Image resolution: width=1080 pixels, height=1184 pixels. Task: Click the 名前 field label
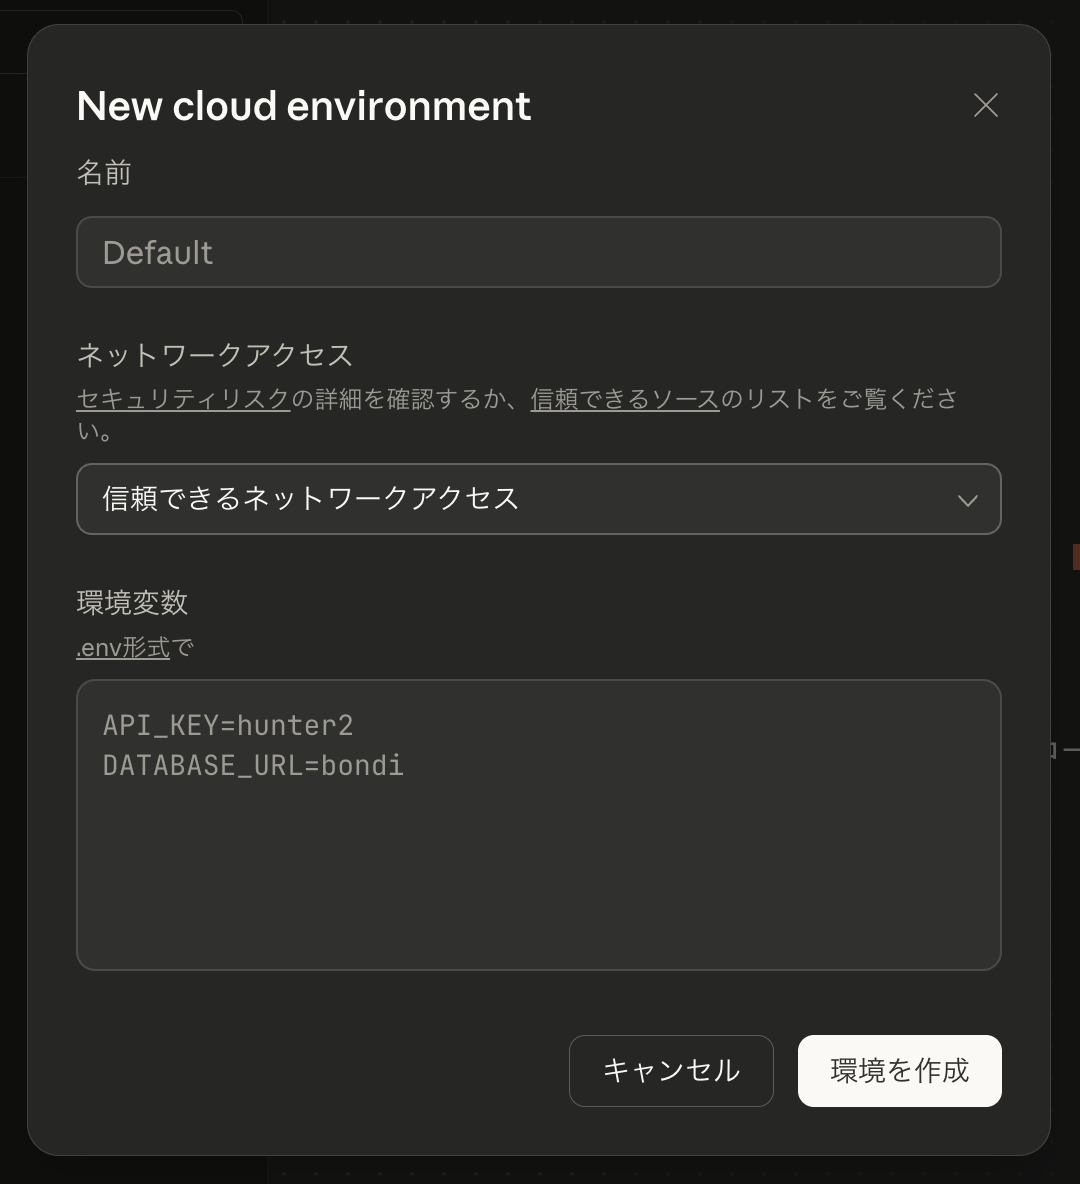(104, 173)
